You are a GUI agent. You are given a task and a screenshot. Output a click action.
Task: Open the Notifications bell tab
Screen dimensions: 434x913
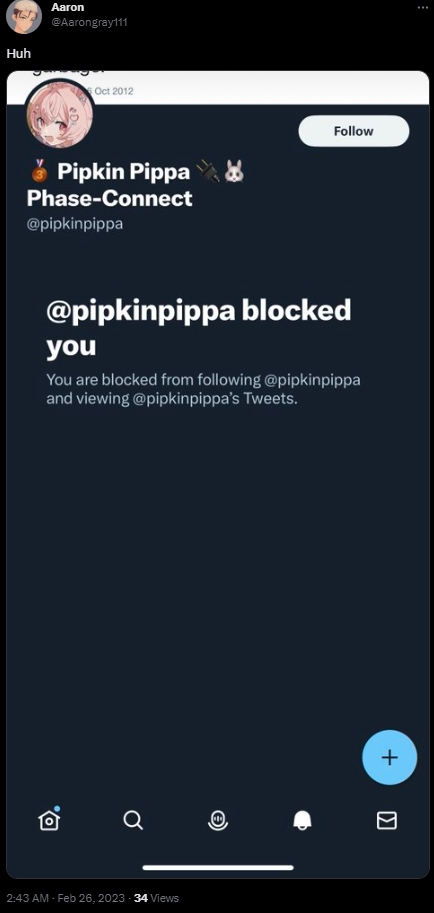coord(302,820)
